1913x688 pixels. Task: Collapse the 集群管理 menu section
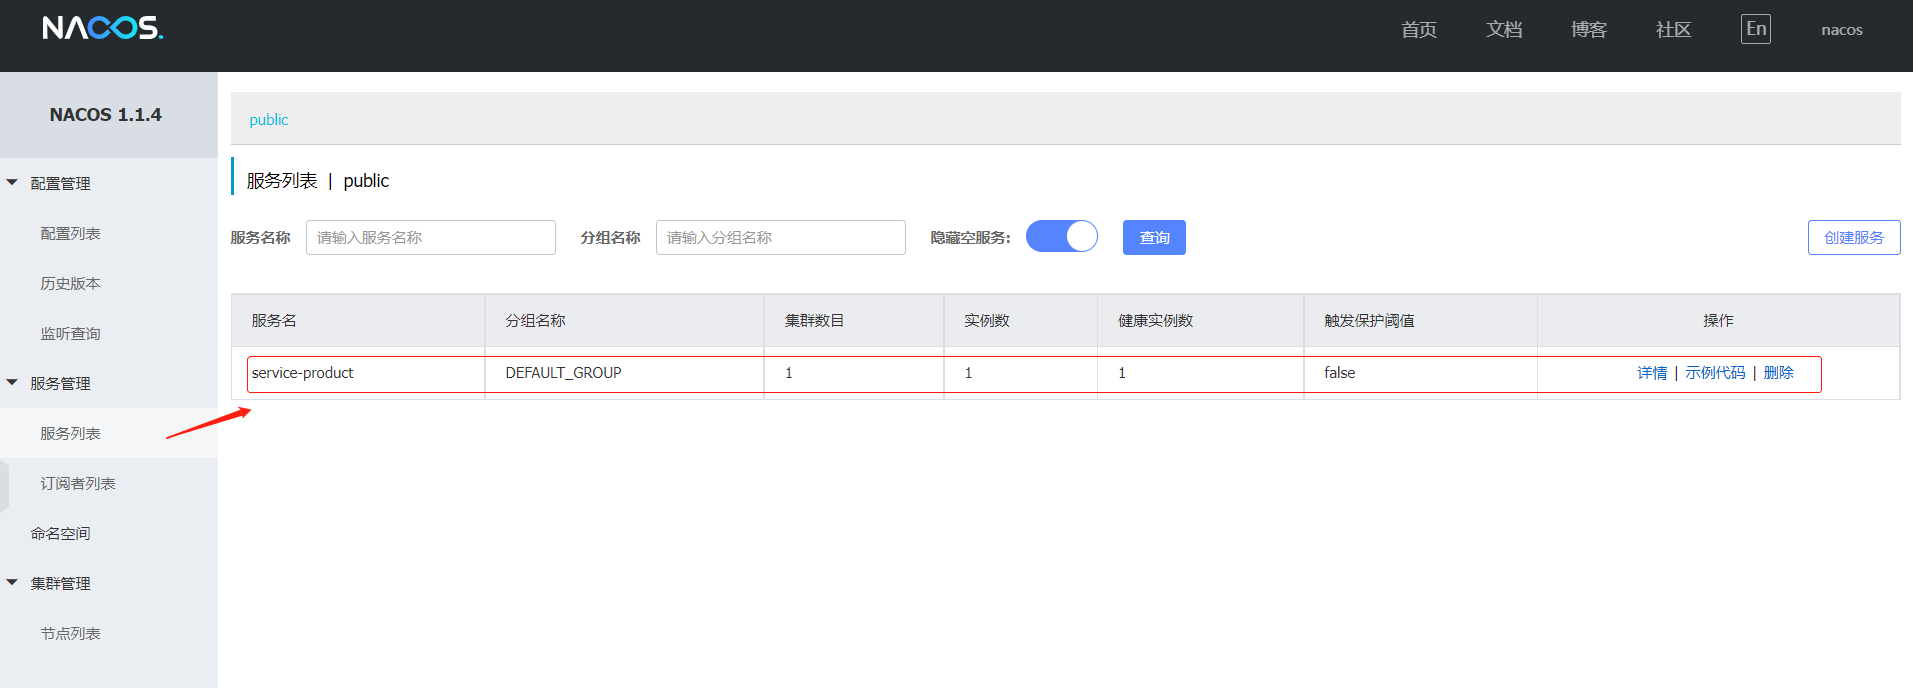point(12,583)
